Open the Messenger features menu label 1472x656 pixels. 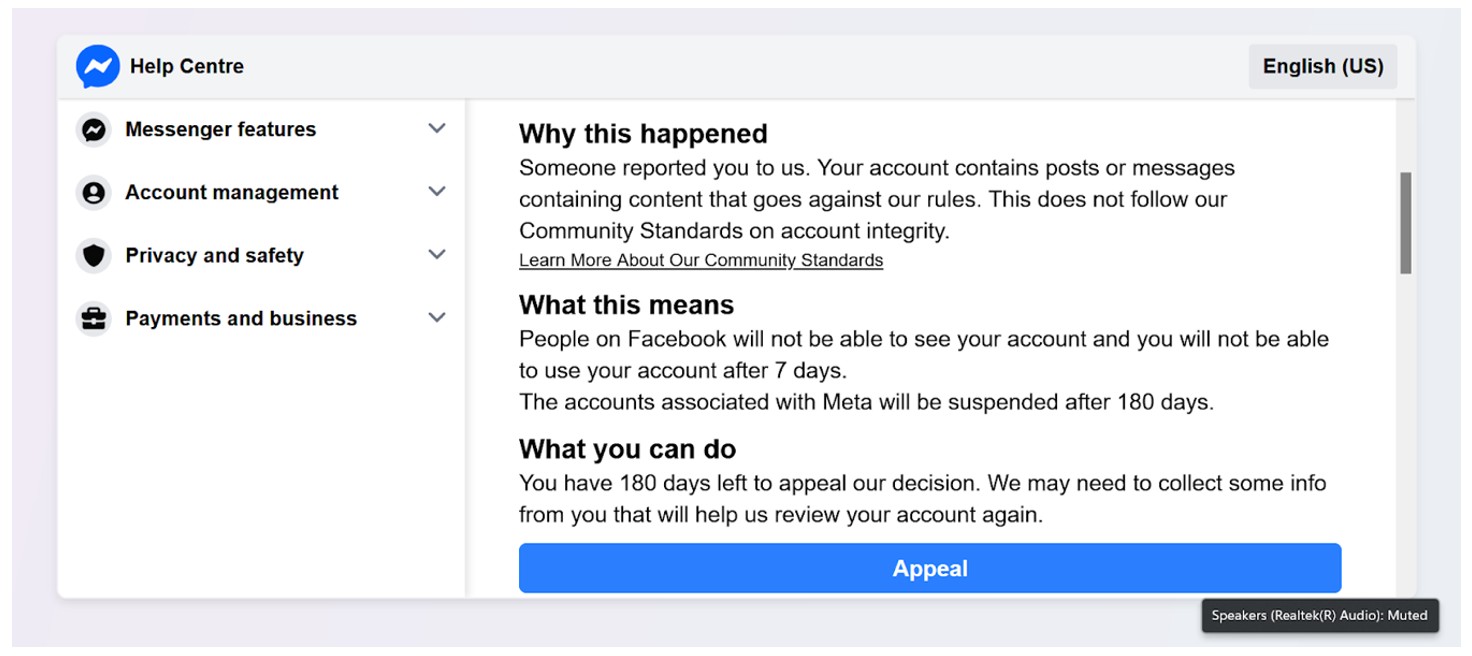pos(220,130)
